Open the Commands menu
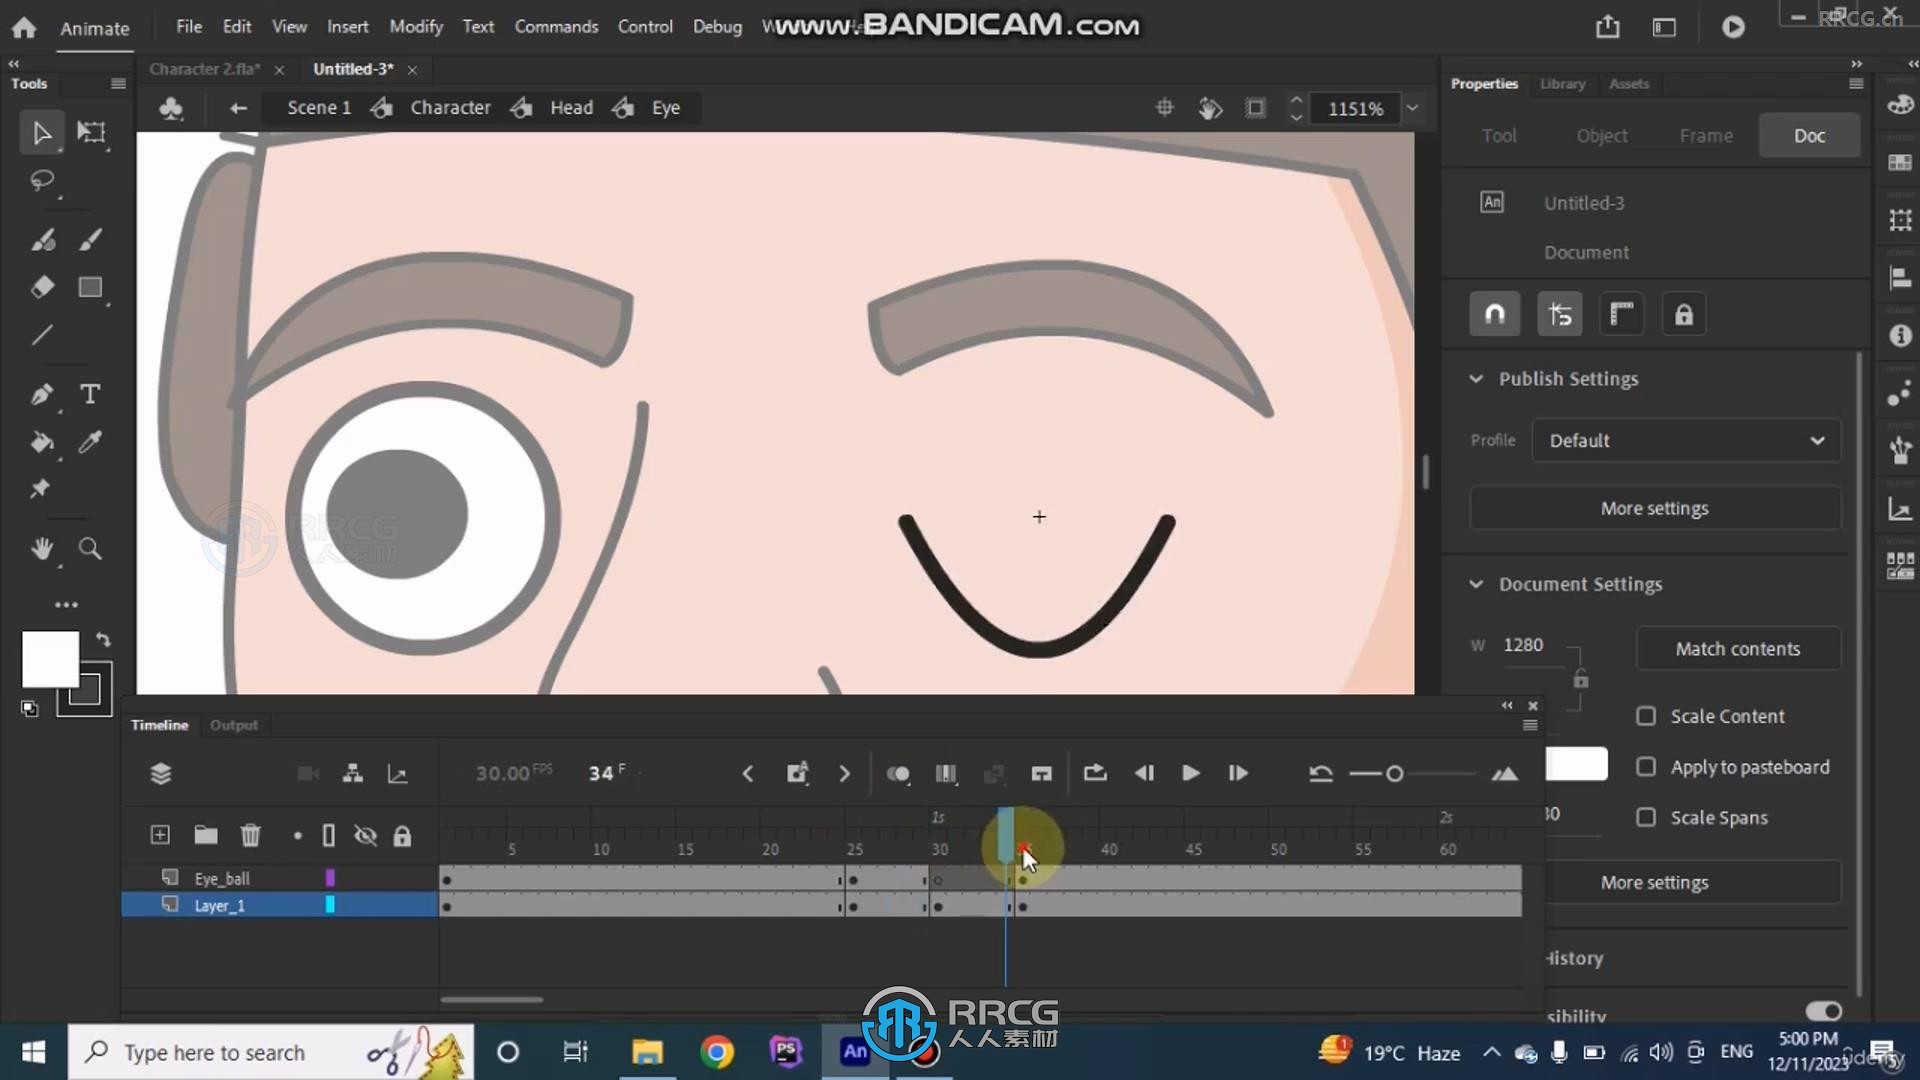The height and width of the screenshot is (1080, 1920). pos(556,27)
